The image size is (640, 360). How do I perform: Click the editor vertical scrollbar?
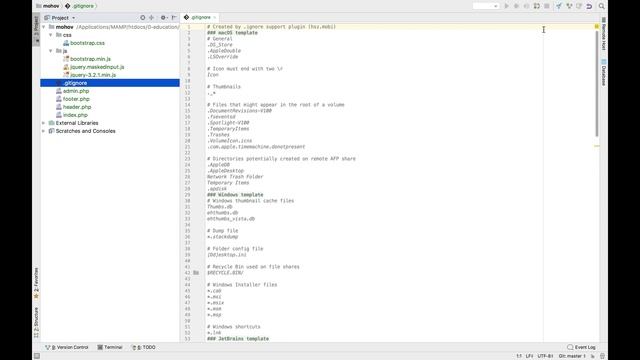[597, 84]
